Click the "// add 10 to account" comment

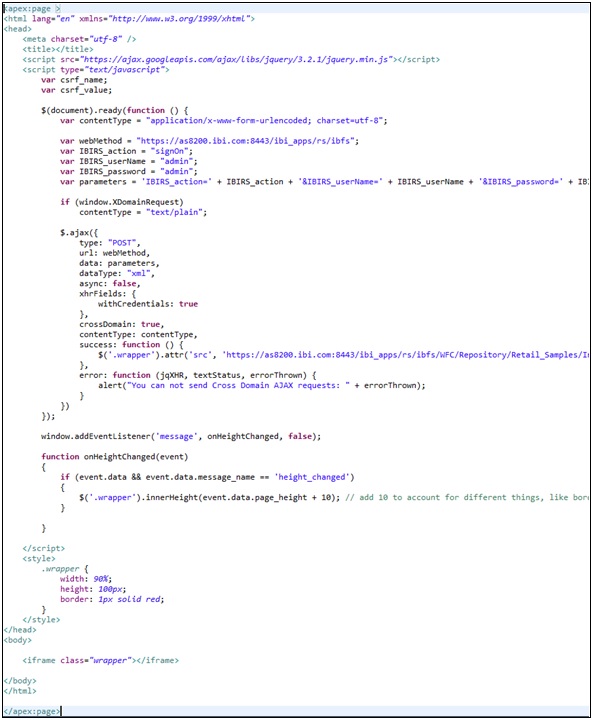point(467,497)
